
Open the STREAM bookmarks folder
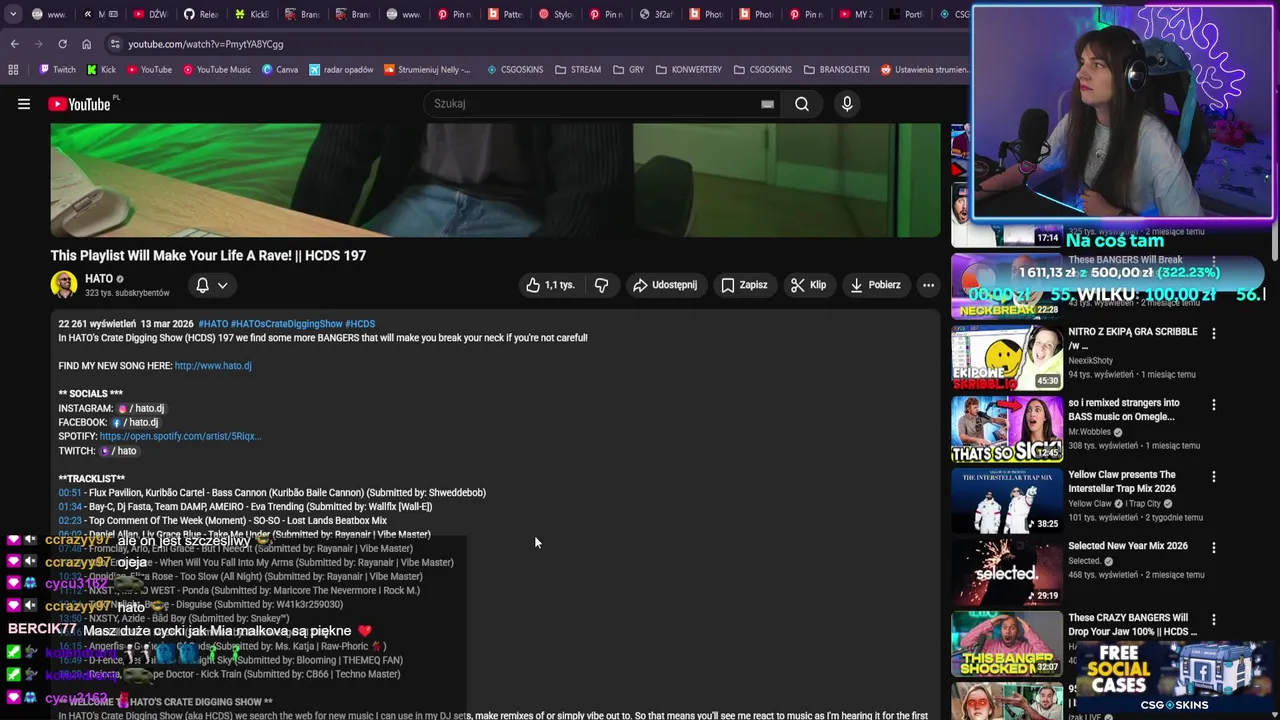tap(578, 70)
